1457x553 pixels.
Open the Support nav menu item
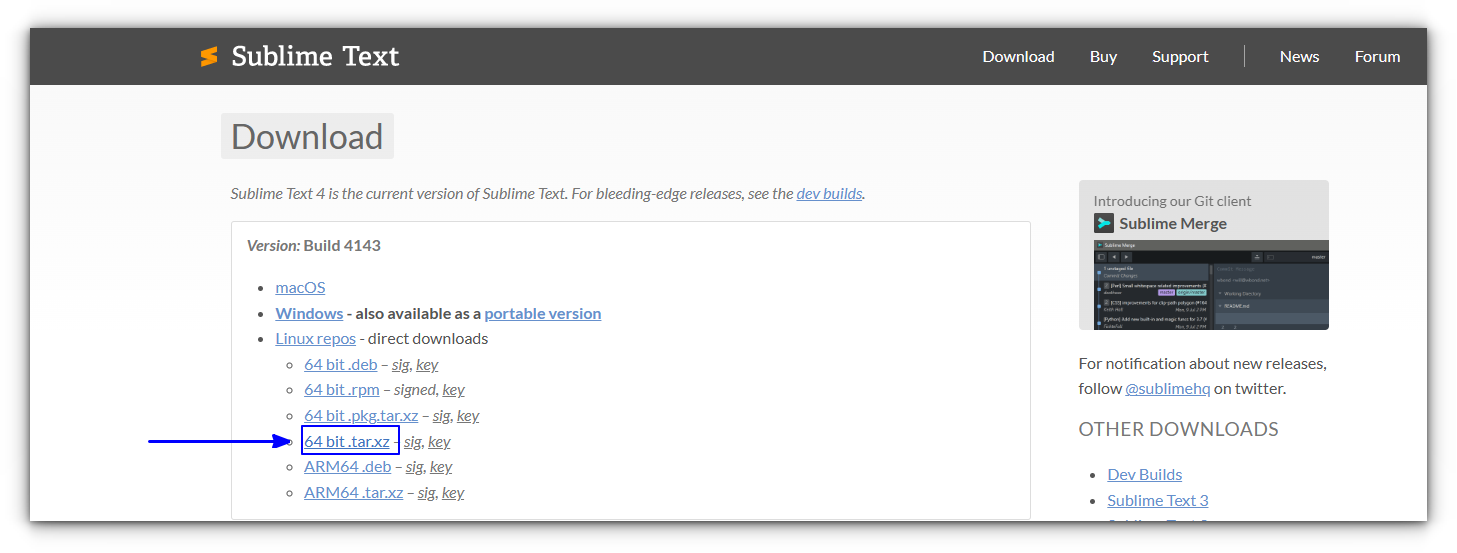click(1180, 57)
